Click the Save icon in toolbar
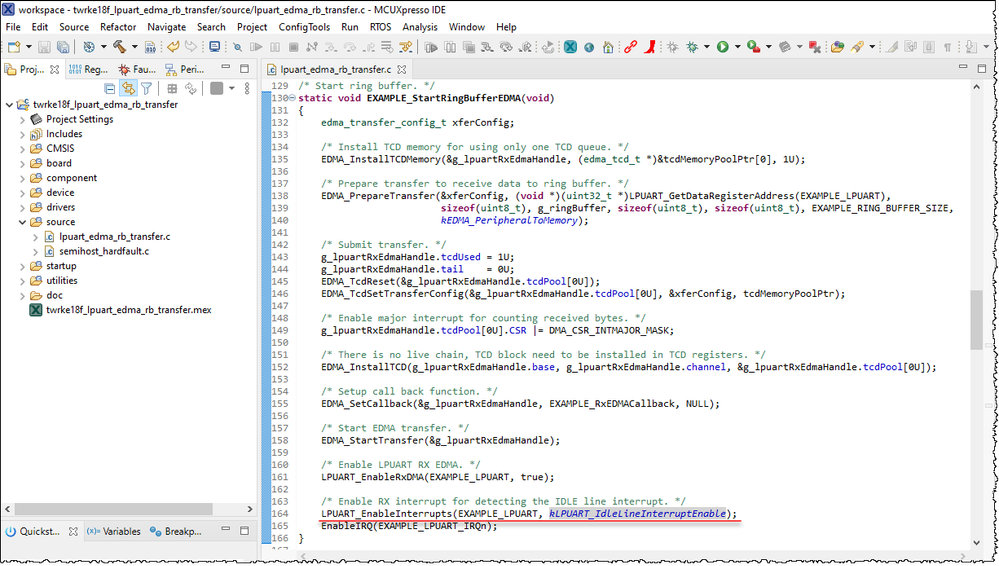Image resolution: width=999 pixels, height=566 pixels. [x=44, y=47]
